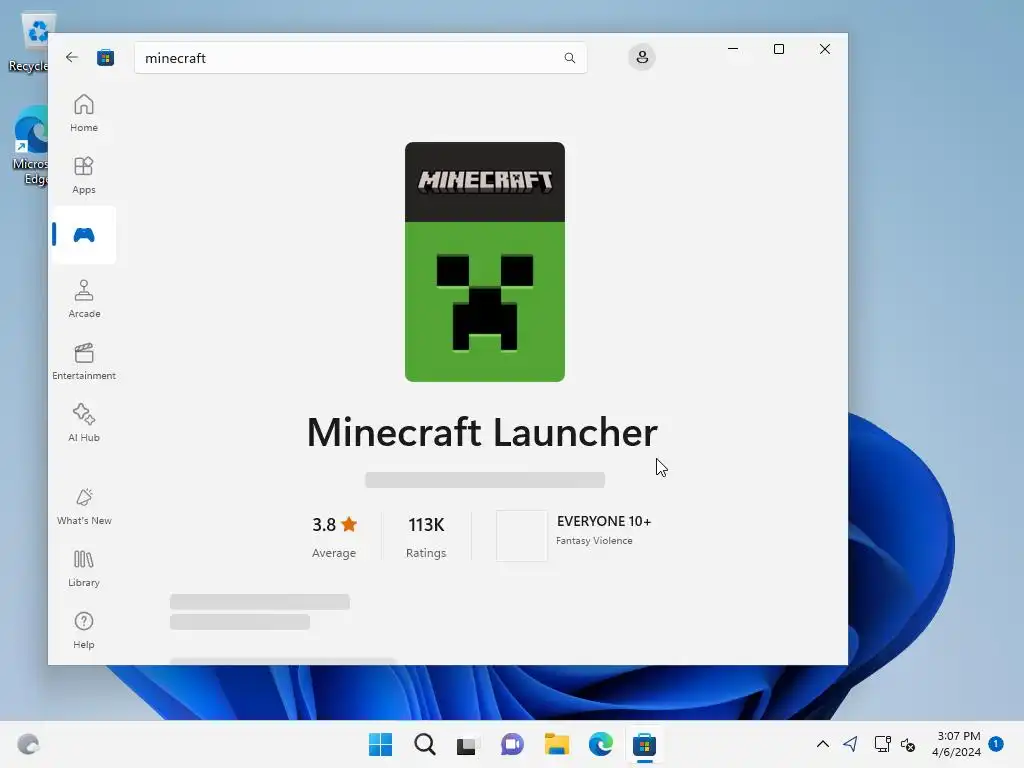Go back with the back arrow

point(72,57)
